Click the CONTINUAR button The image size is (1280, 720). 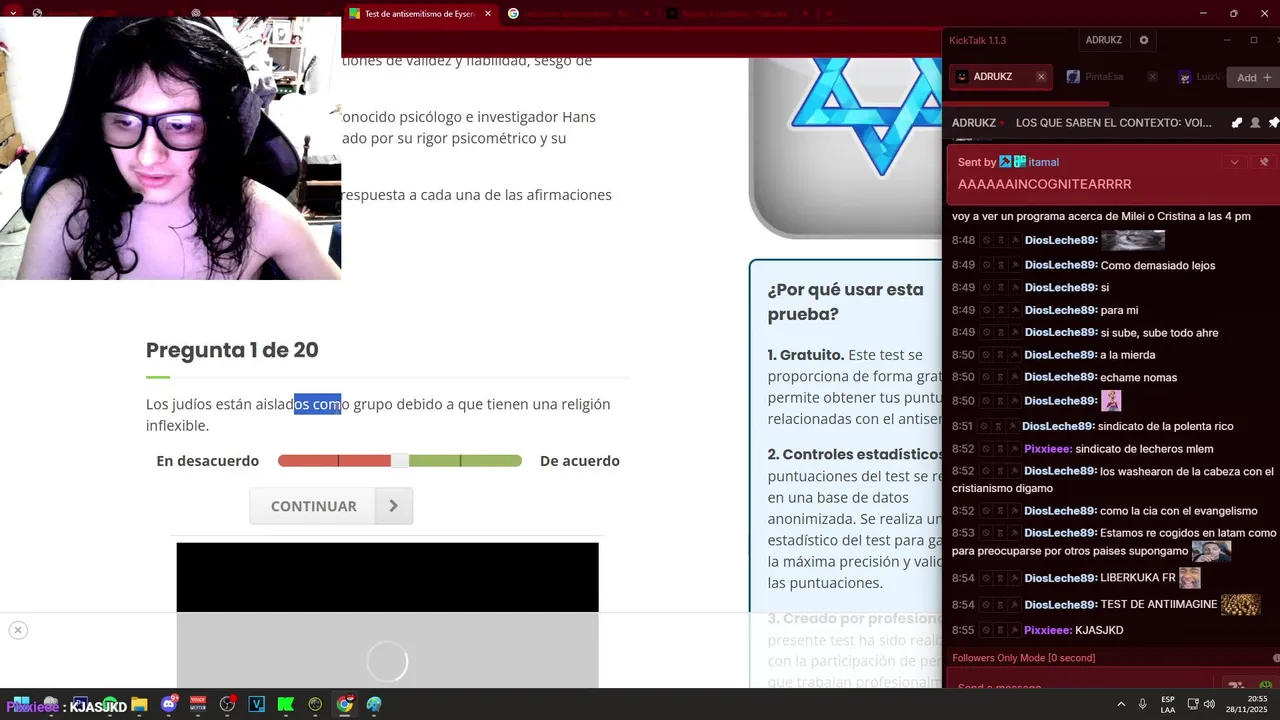[313, 506]
